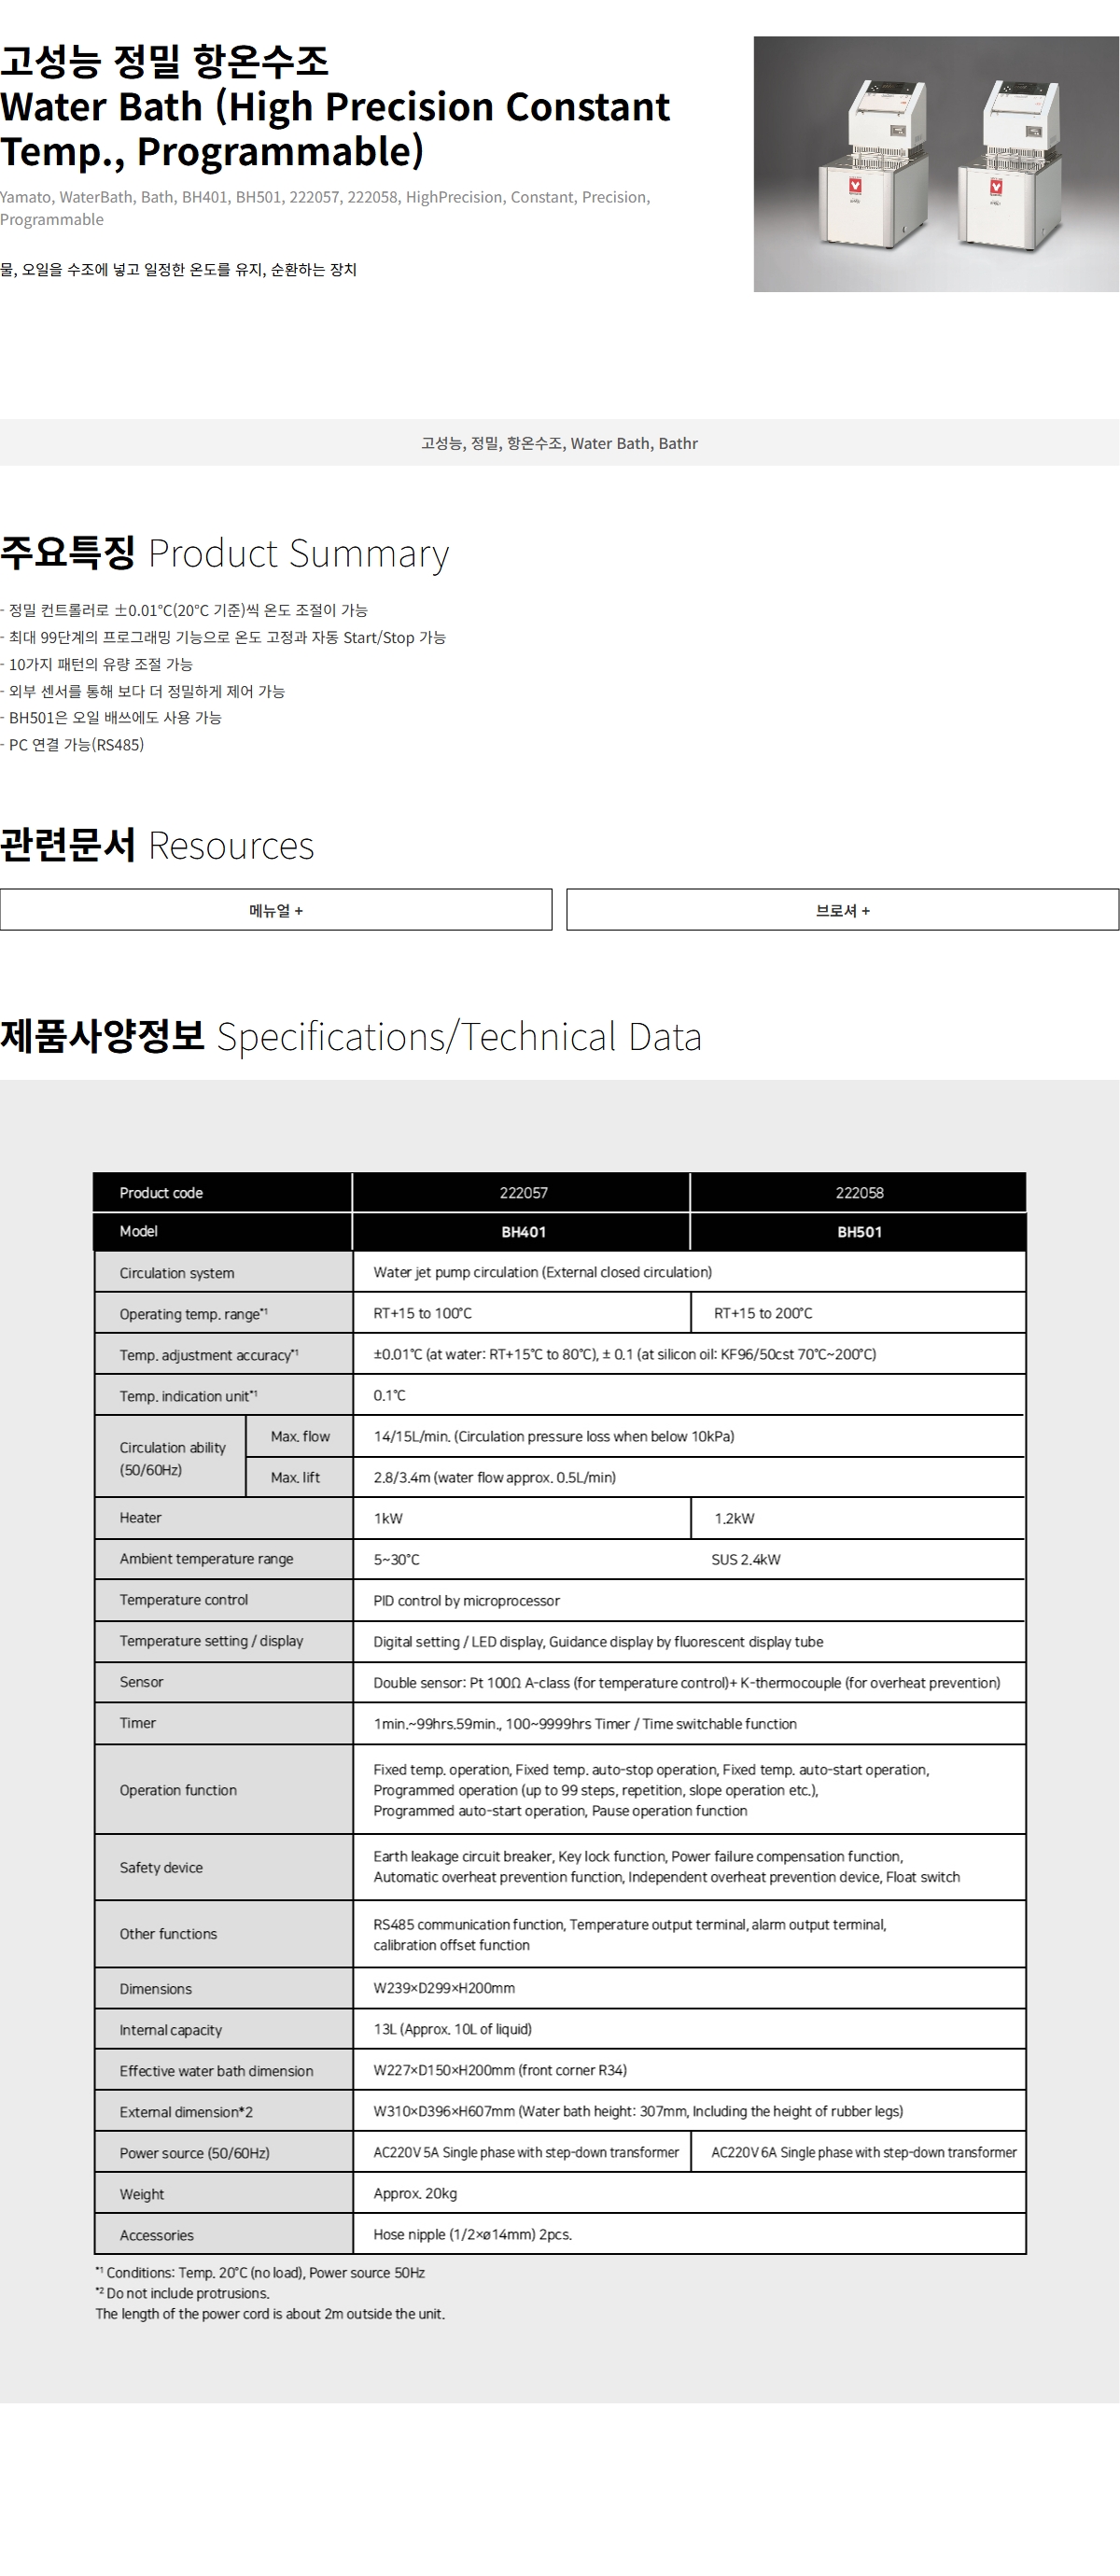Select the 222057 product code column header
The height and width of the screenshot is (2576, 1120).
click(523, 1192)
